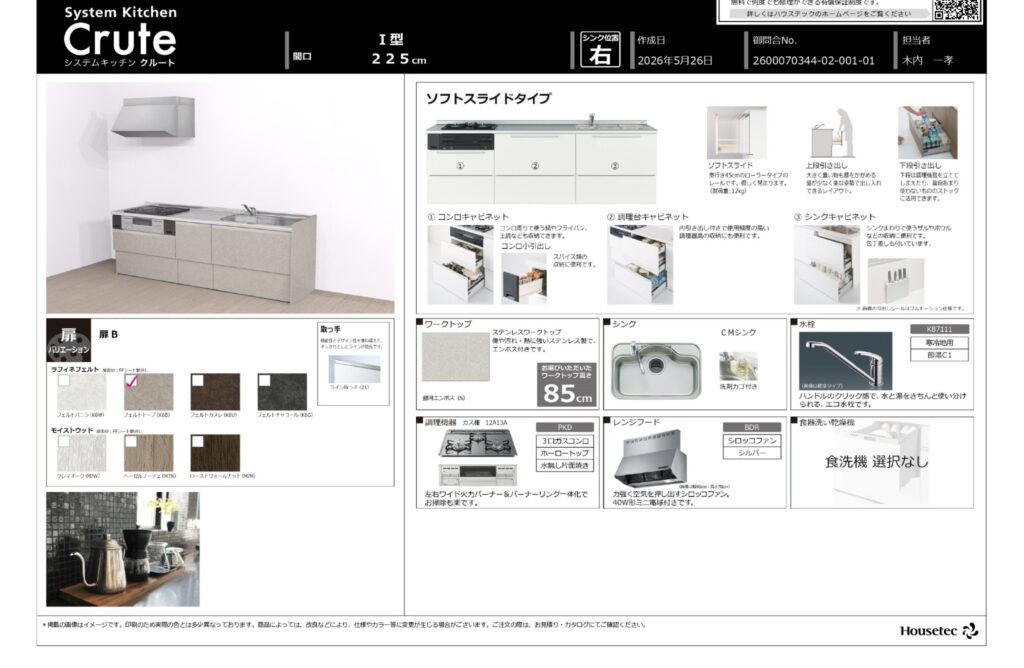Click the 銀河エンボス worktop sample swatch
The width and height of the screenshot is (1024, 668).
tap(455, 357)
